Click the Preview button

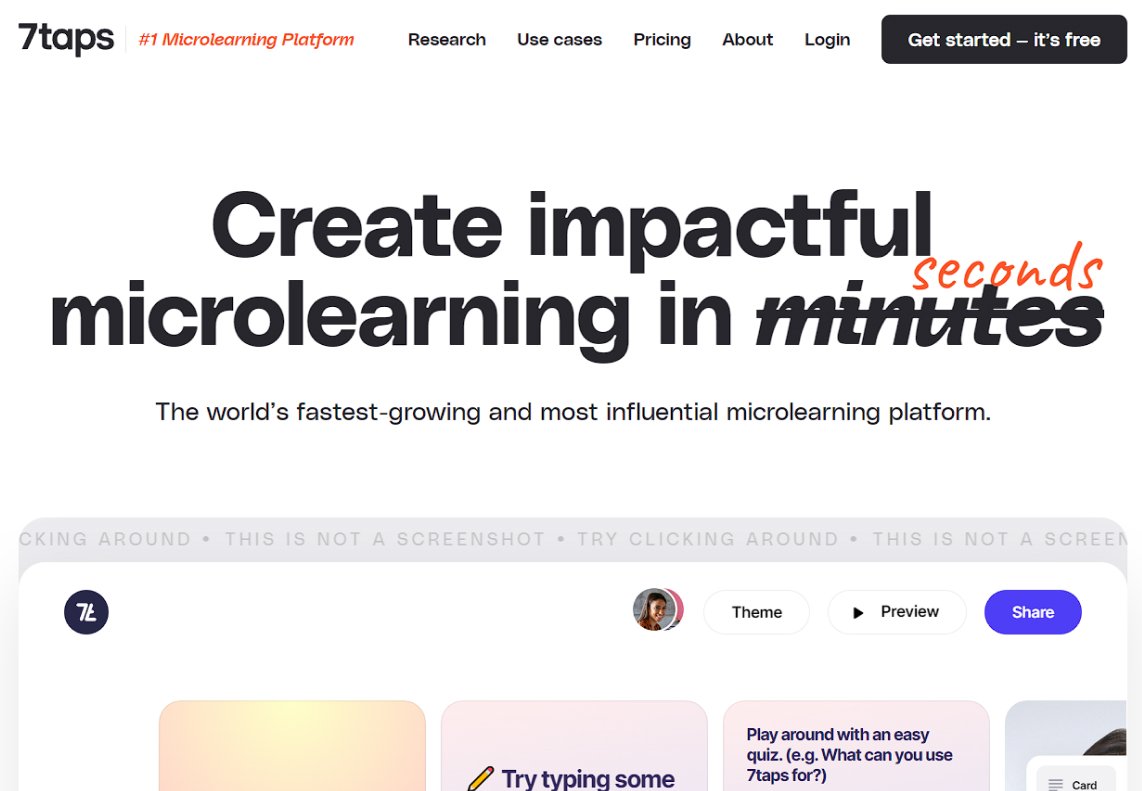pos(897,612)
